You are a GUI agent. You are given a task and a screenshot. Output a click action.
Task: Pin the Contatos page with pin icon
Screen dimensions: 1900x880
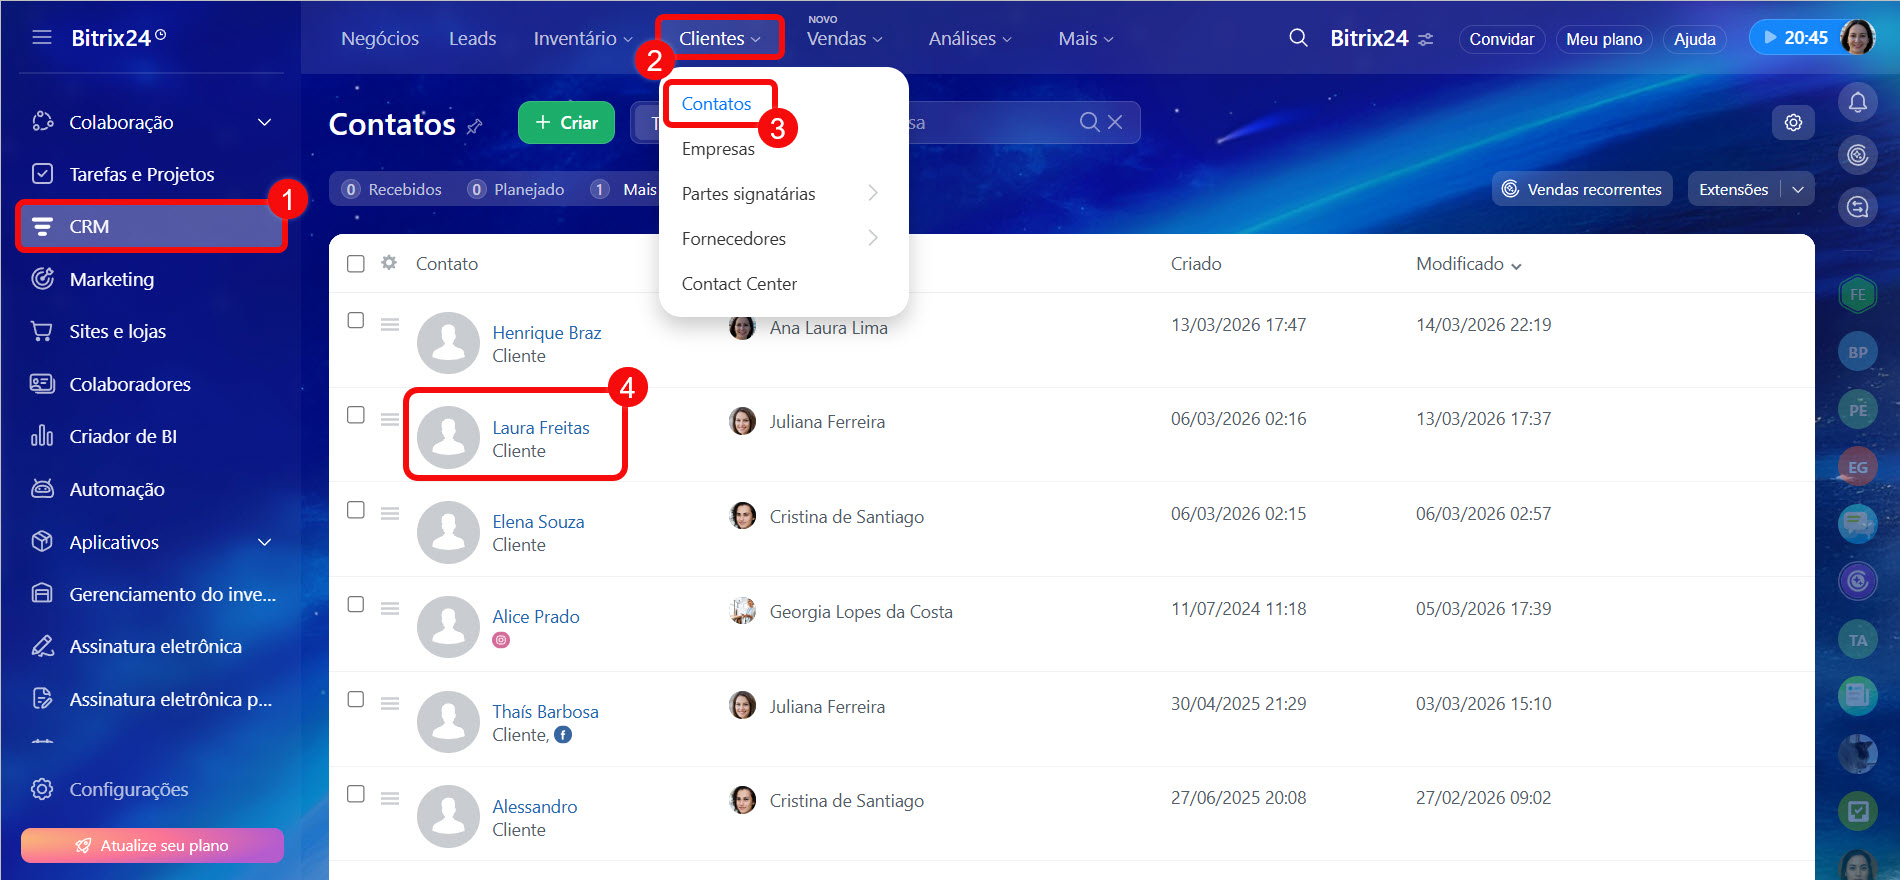[x=475, y=126]
